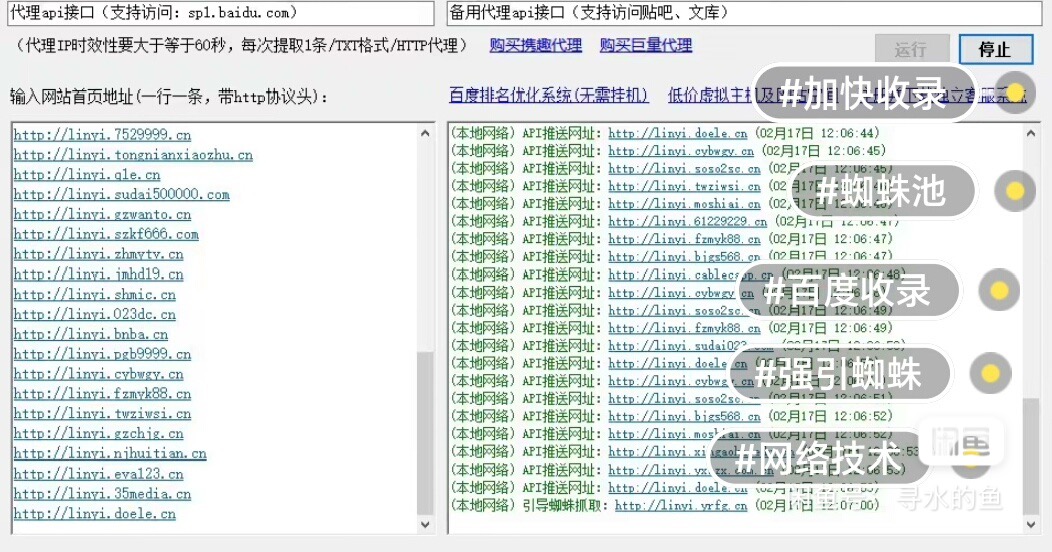This screenshot has width=1052, height=552.
Task: Click the yellow dot beside #蜘蛛池
Action: 1015,191
